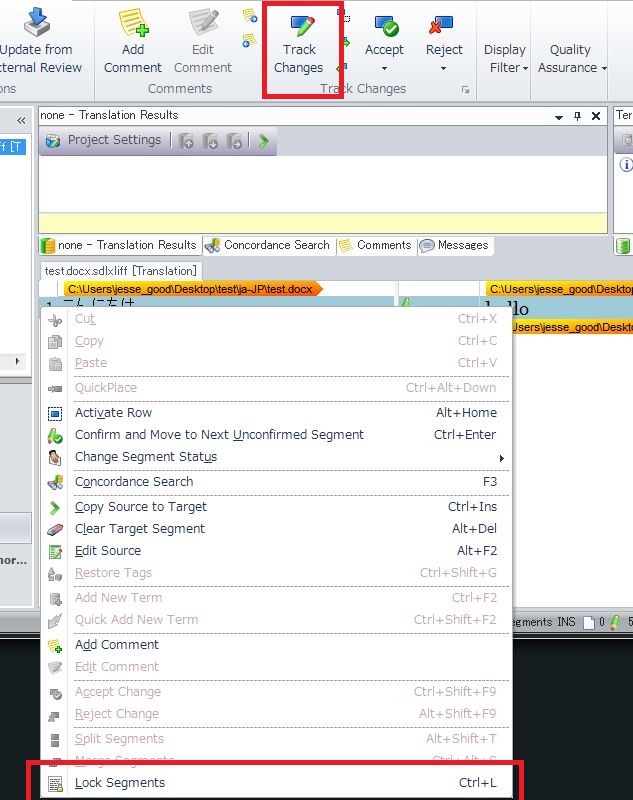Image resolution: width=633 pixels, height=800 pixels.
Task: Click the Activate Row menu icon
Action: 55,413
